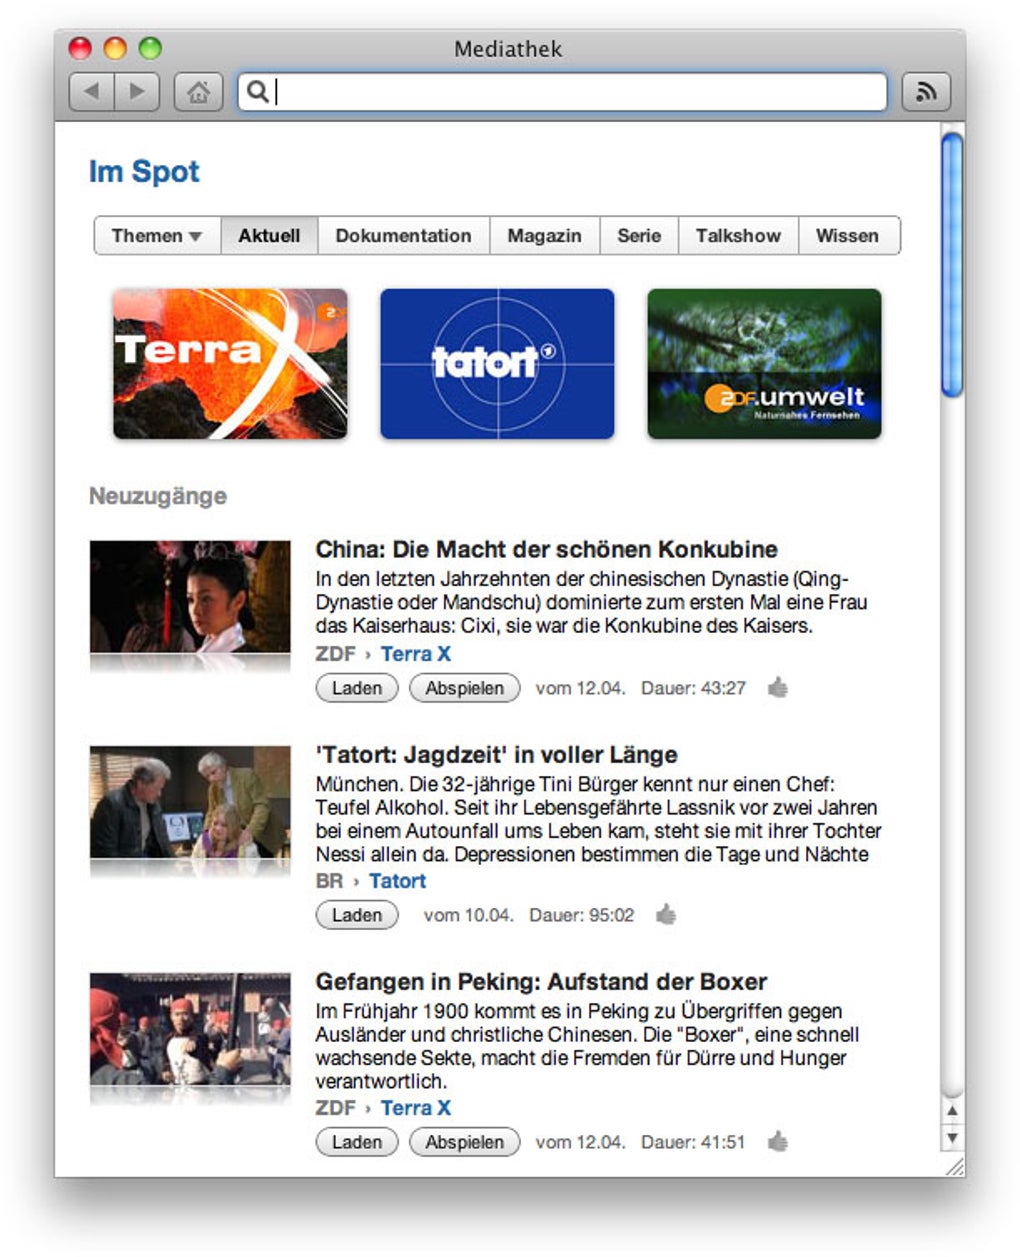Image resolution: width=1020 pixels, height=1257 pixels.
Task: Show the Talkshow tab
Action: click(x=738, y=236)
